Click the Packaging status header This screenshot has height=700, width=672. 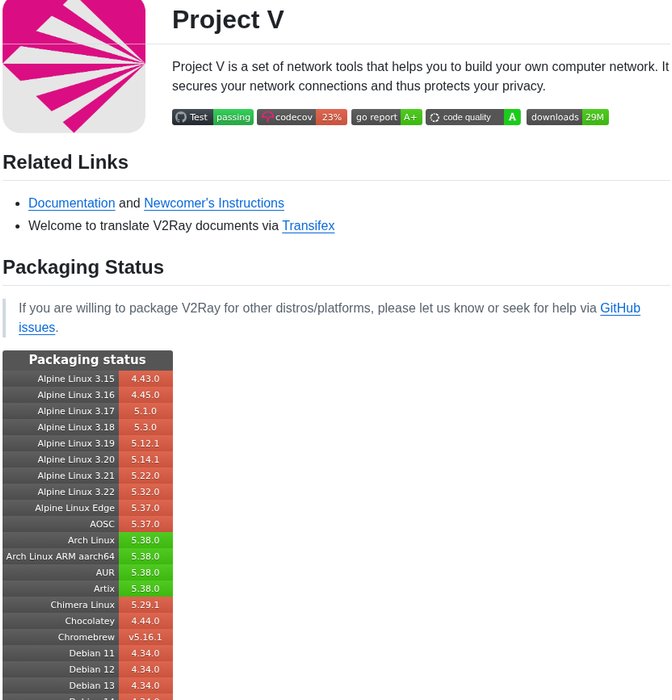tap(87, 360)
